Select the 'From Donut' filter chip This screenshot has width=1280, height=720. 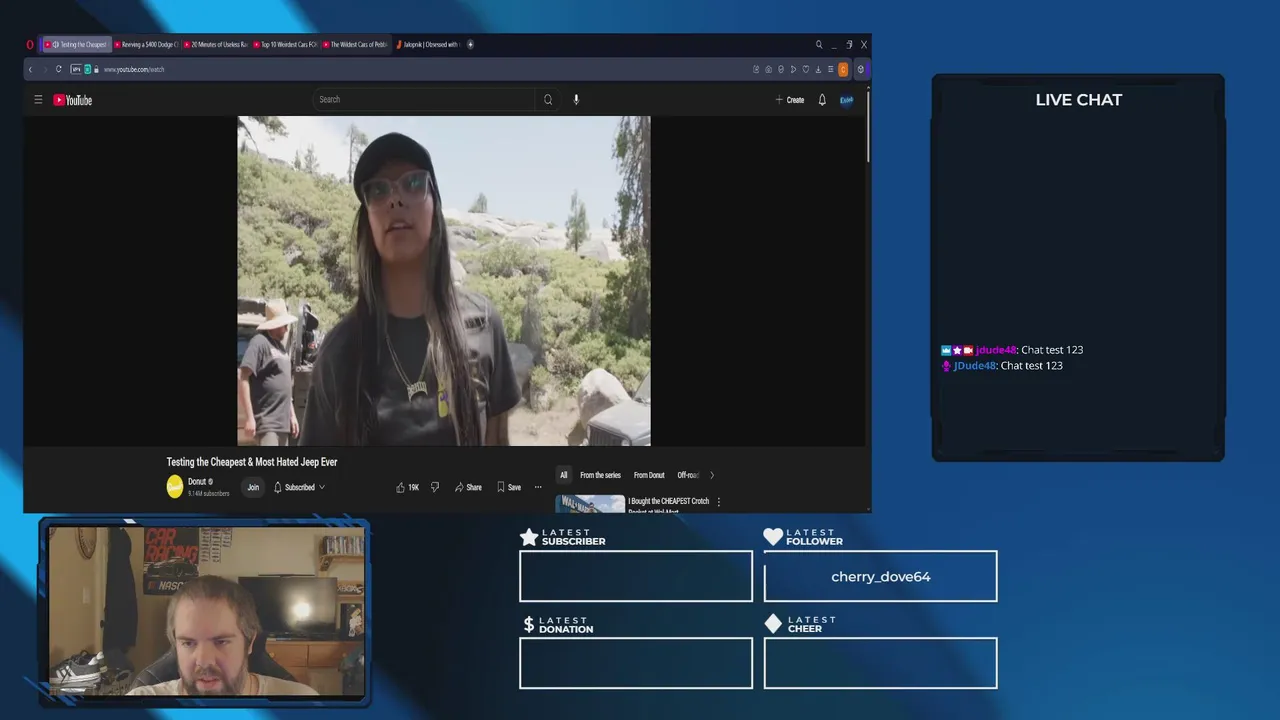point(649,475)
